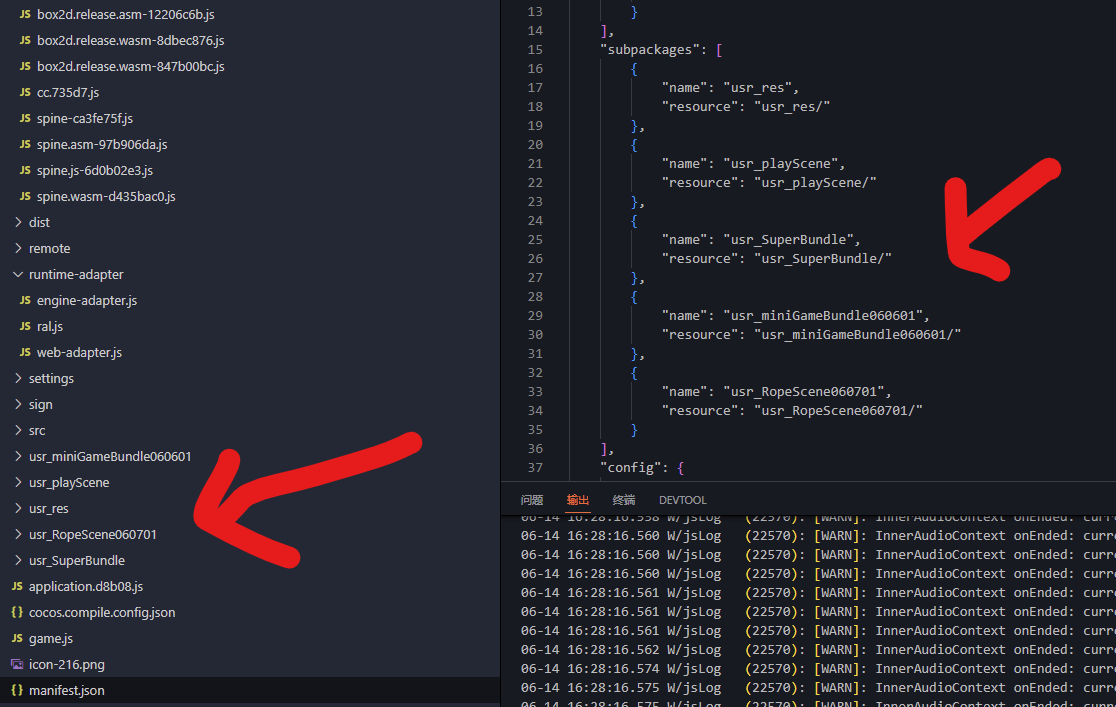The image size is (1116, 707).
Task: Click "usr_RopeScene060701/" resource value
Action: [x=838, y=411]
